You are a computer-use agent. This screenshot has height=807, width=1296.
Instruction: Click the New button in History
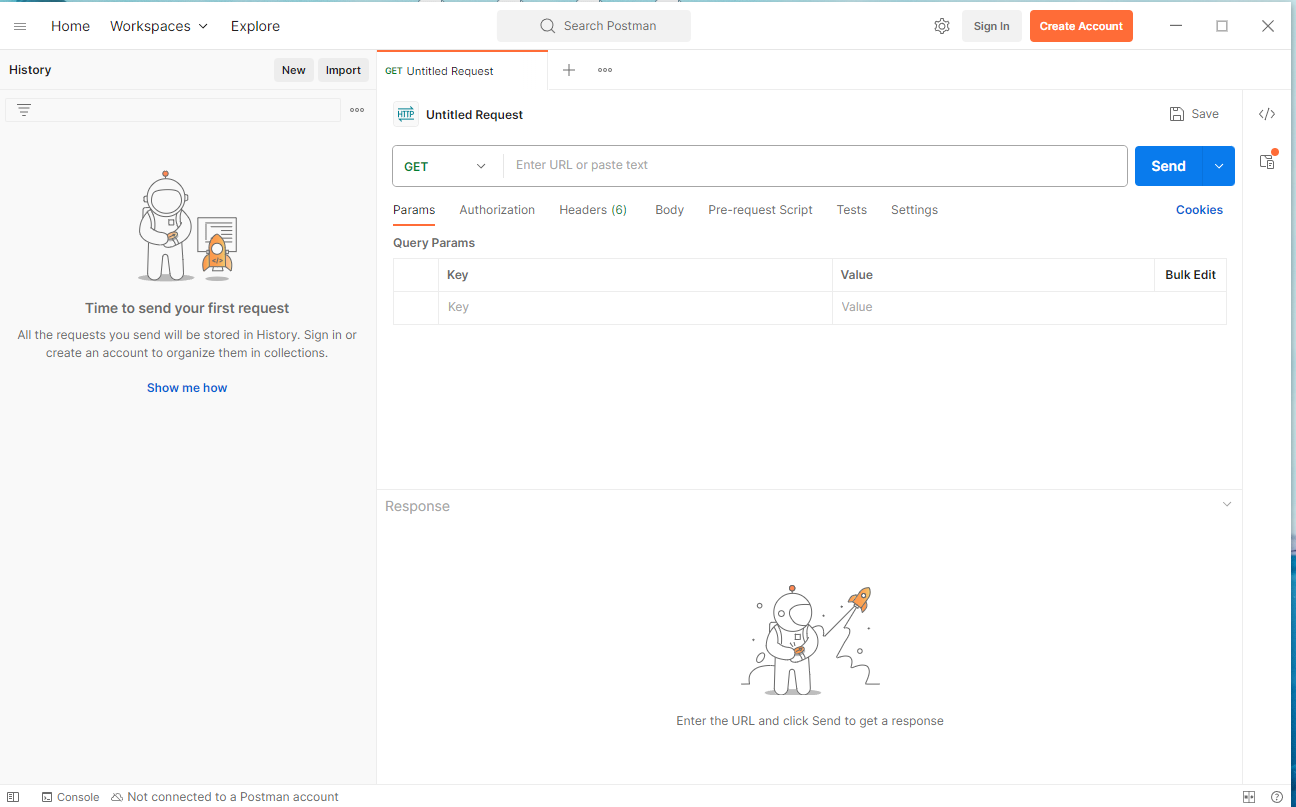[293, 70]
